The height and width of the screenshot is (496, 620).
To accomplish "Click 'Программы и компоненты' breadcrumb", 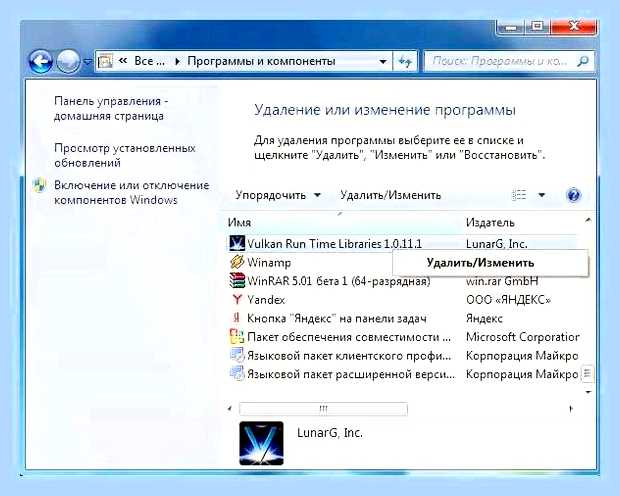I will click(261, 61).
